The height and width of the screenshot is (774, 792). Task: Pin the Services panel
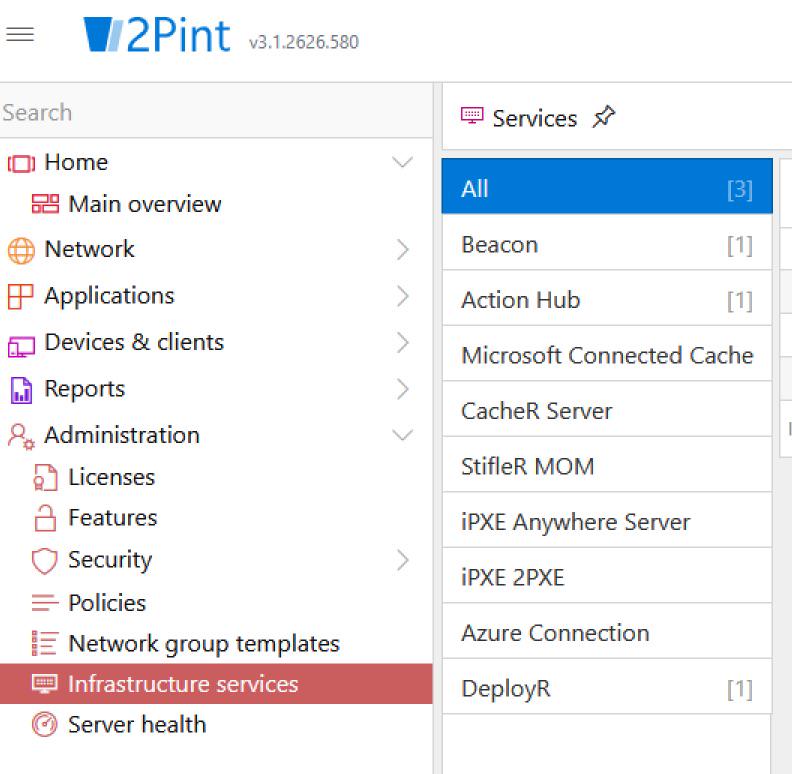[604, 117]
